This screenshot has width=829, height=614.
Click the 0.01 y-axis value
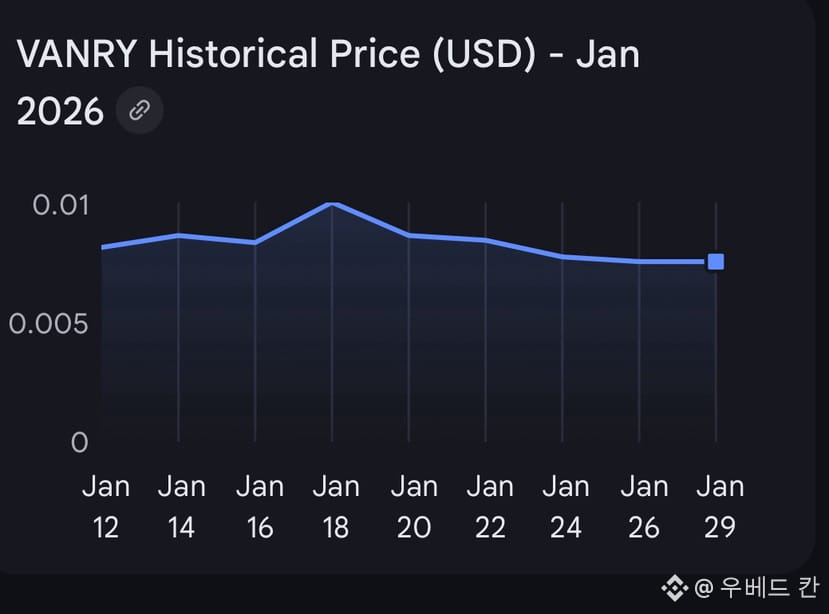click(x=61, y=205)
